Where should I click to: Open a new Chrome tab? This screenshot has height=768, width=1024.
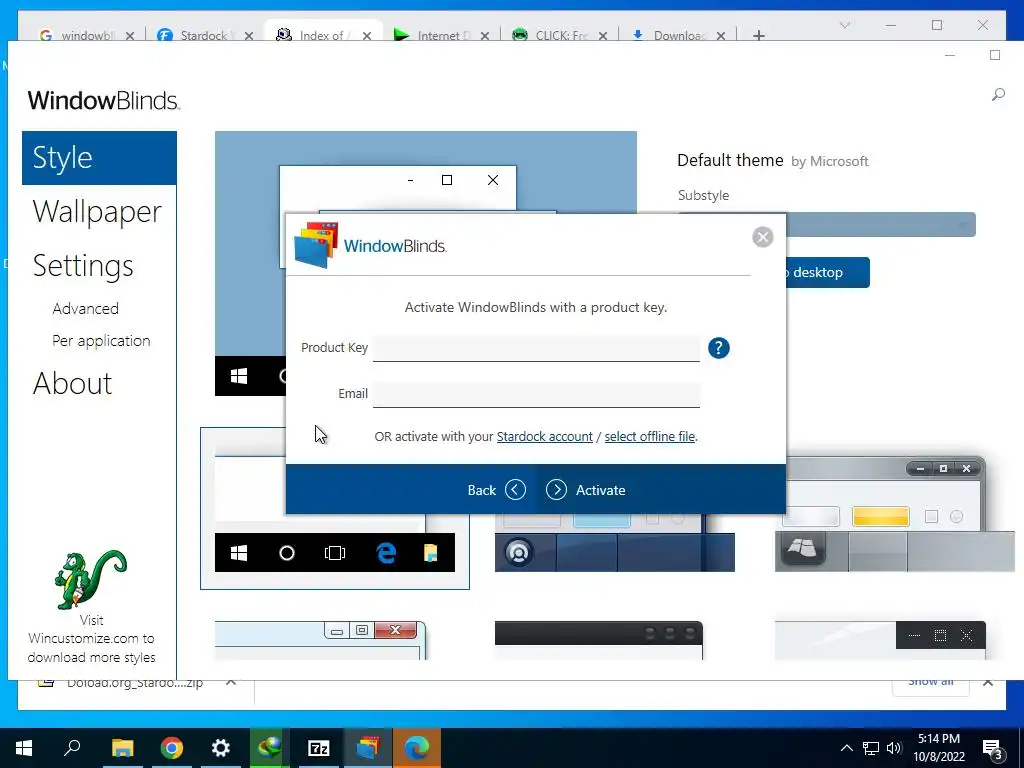[x=758, y=35]
